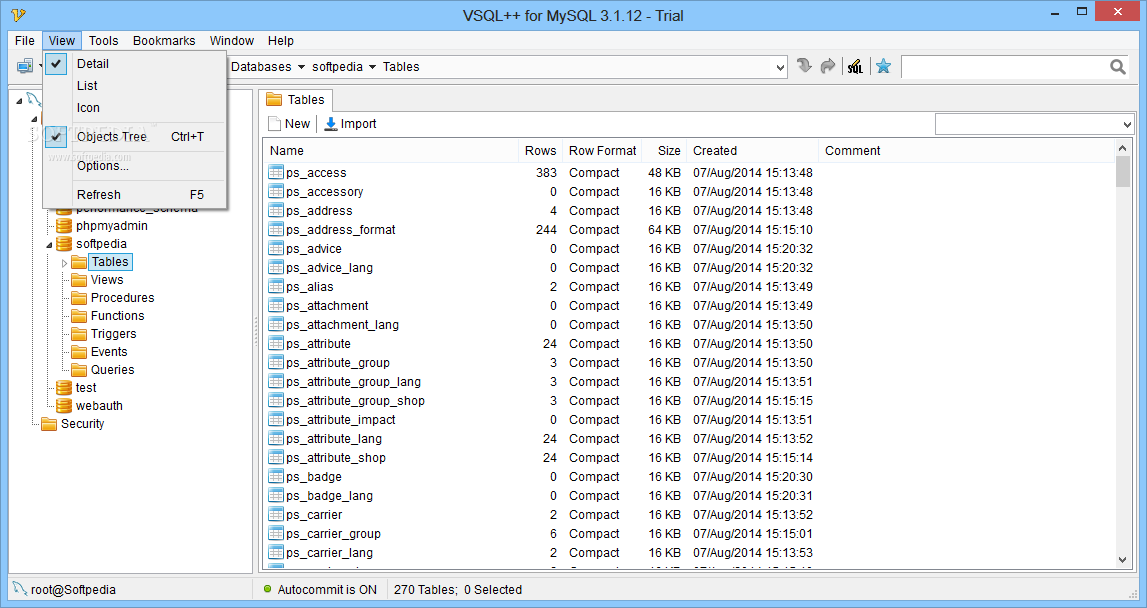Open the Tools menu

103,41
